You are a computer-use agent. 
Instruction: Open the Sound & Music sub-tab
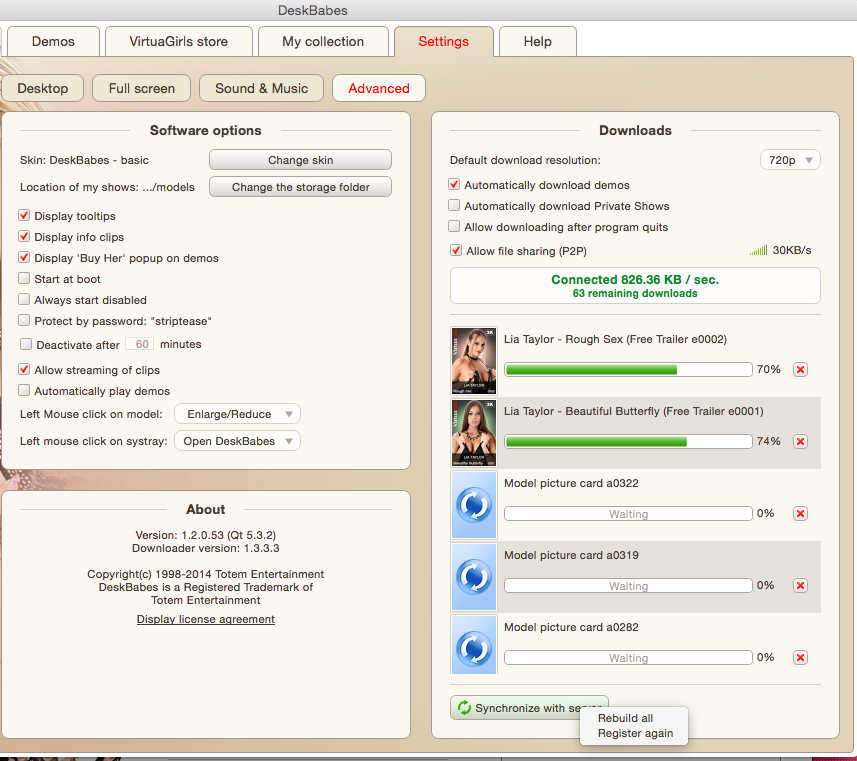(x=261, y=89)
